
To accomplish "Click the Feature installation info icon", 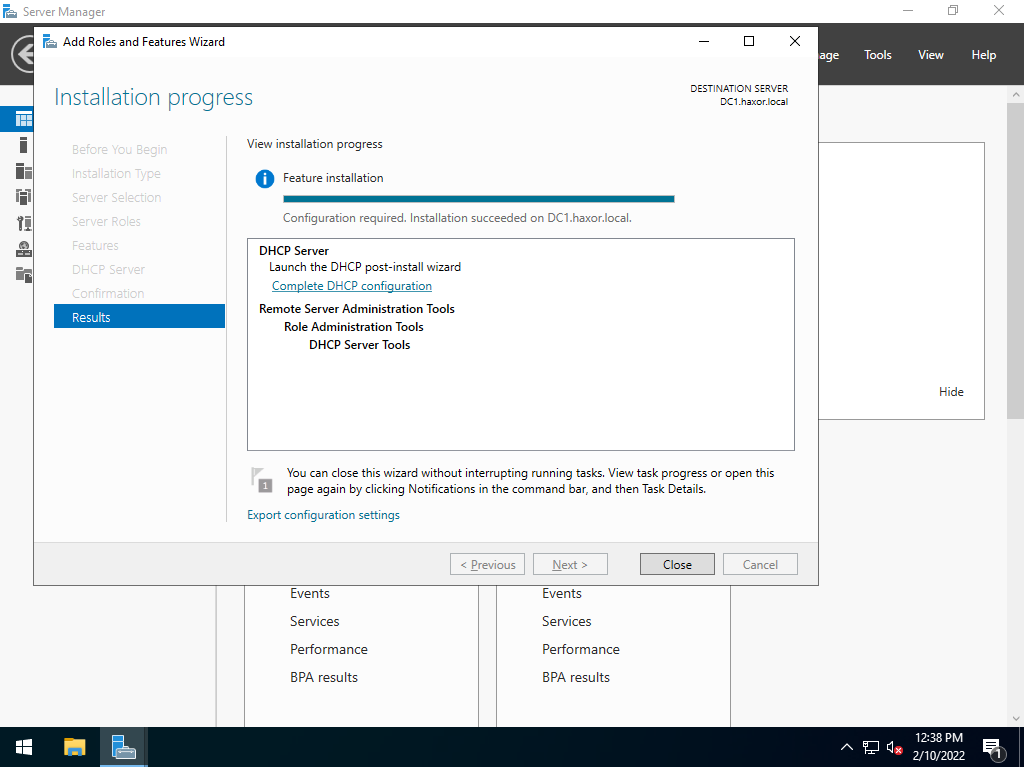I will click(264, 178).
